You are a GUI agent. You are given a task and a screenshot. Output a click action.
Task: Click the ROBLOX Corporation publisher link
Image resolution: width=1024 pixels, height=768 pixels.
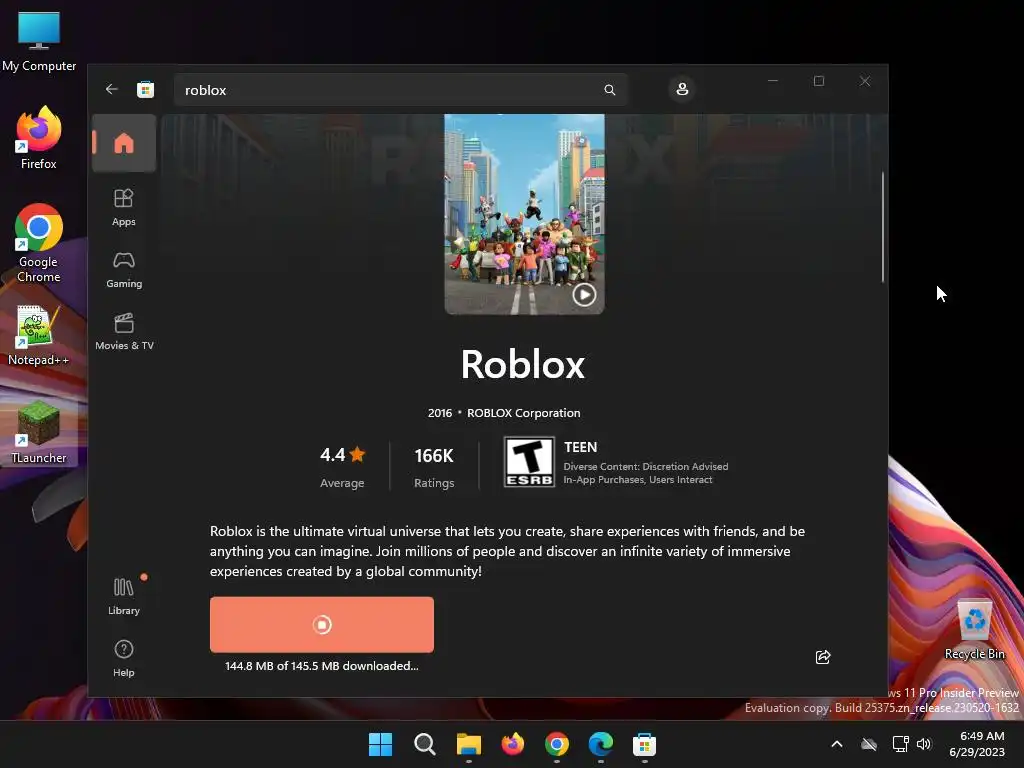523,413
